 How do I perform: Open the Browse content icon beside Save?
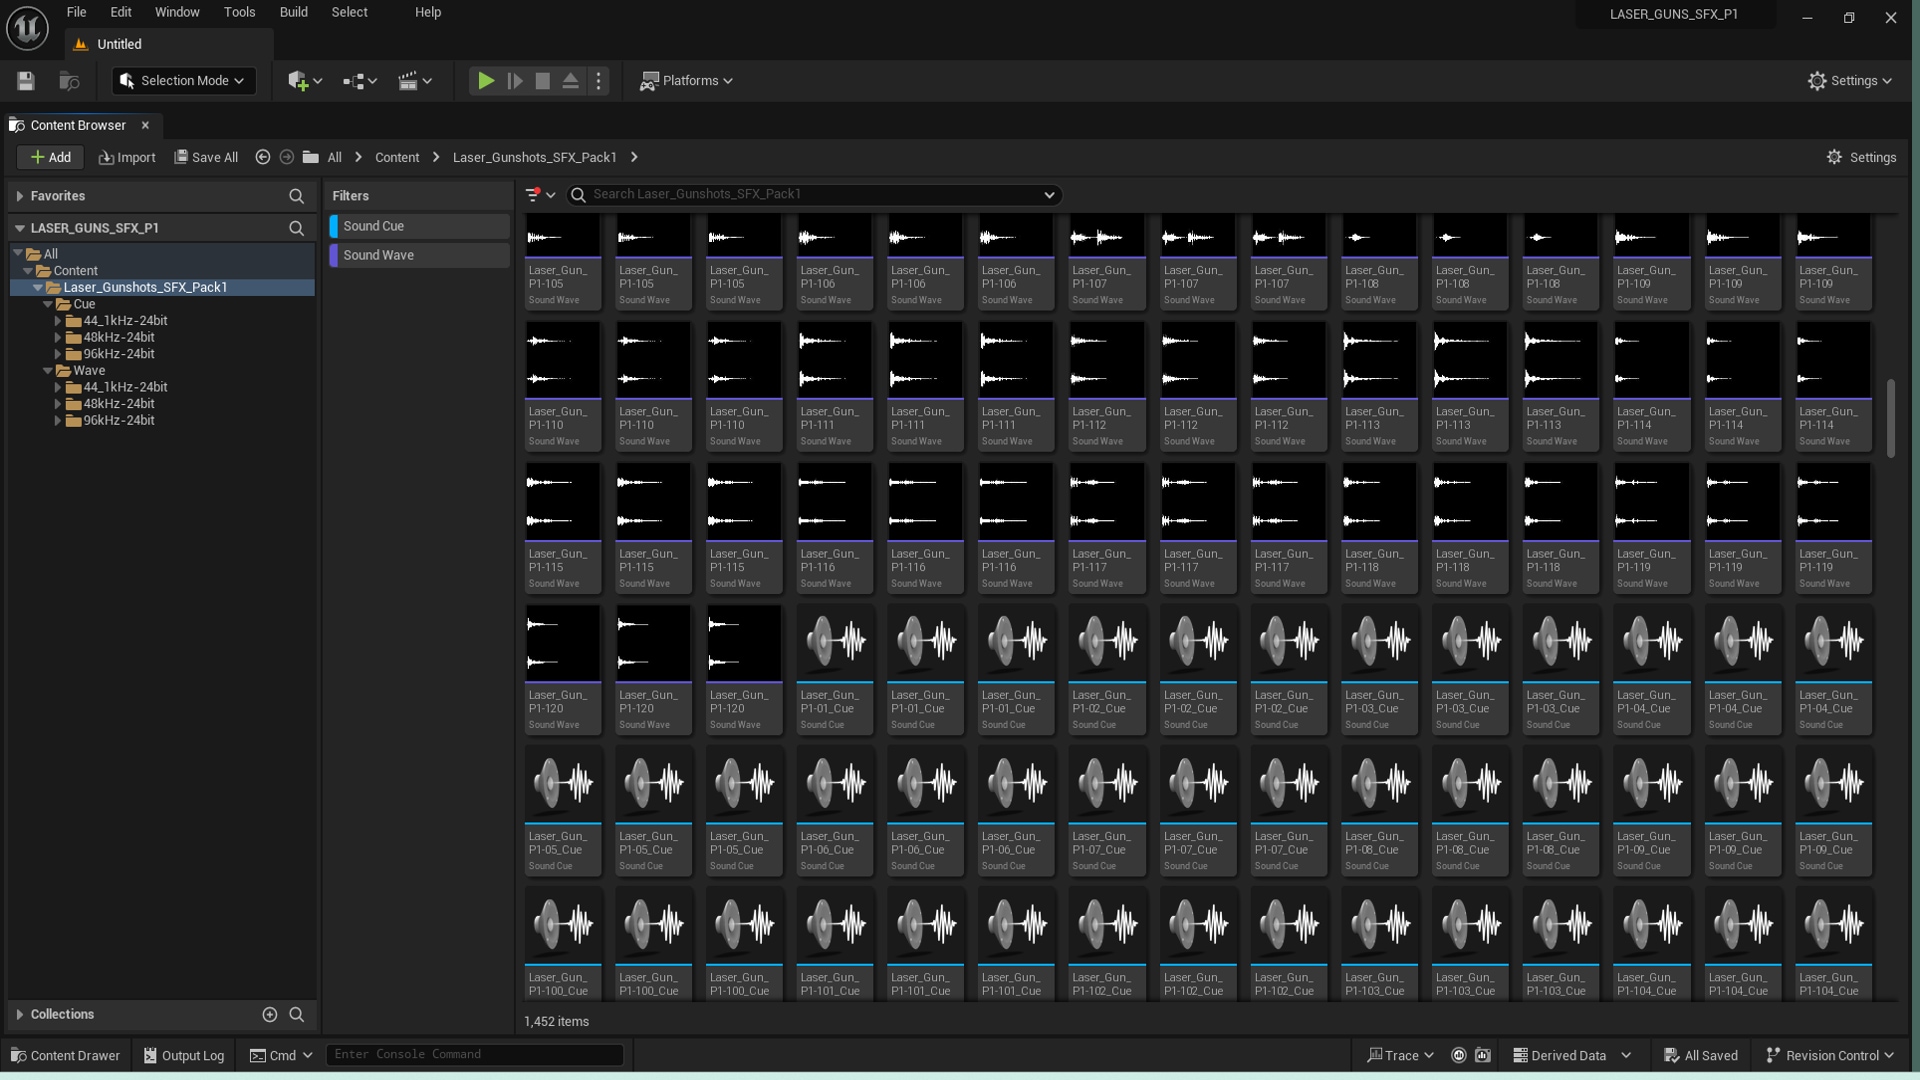tap(69, 81)
